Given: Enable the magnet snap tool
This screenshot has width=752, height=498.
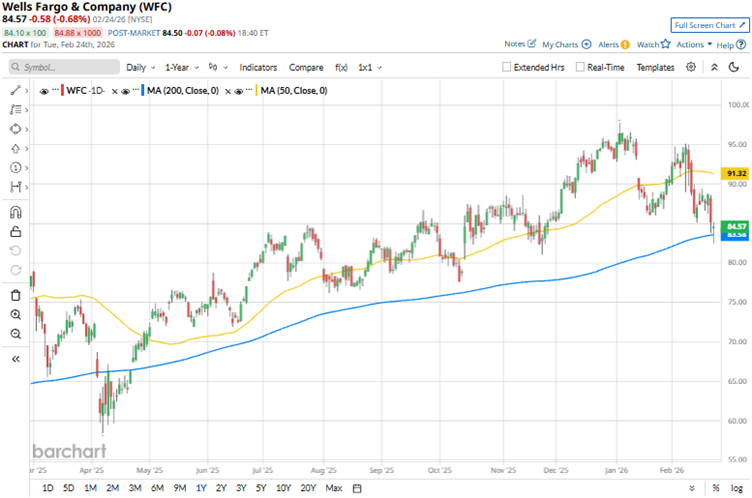Looking at the screenshot, I should (x=16, y=212).
